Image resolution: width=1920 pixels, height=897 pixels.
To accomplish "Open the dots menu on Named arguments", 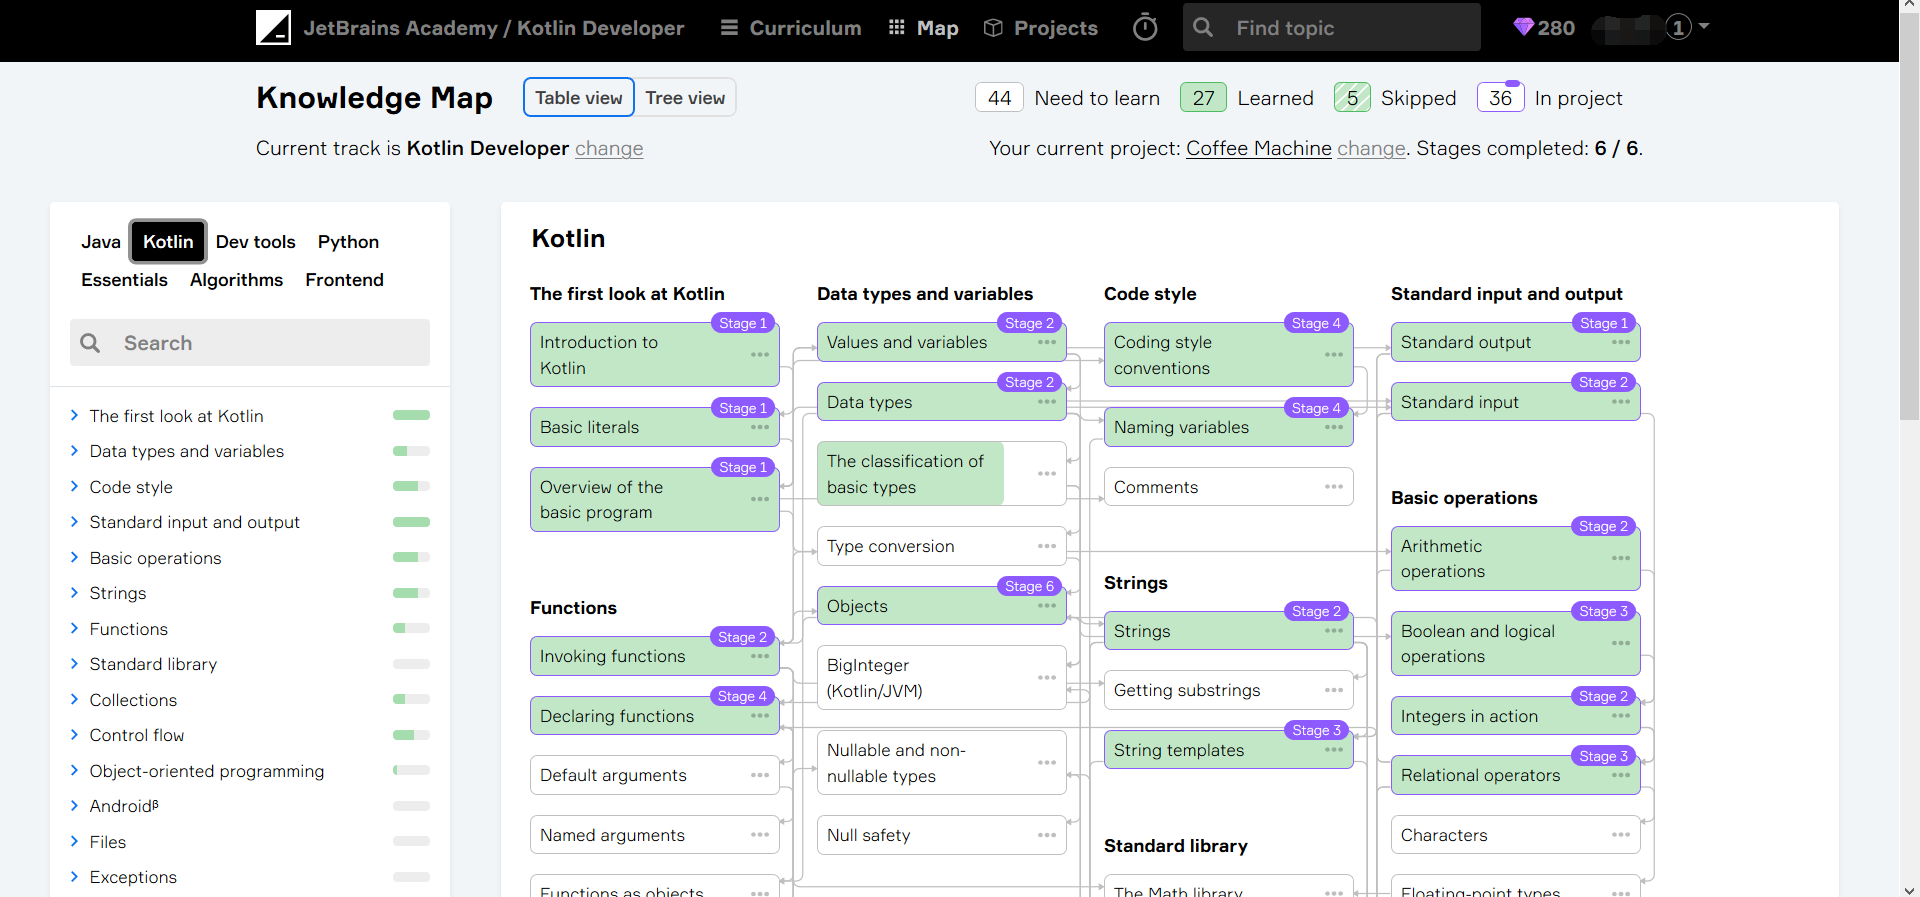I will click(760, 835).
